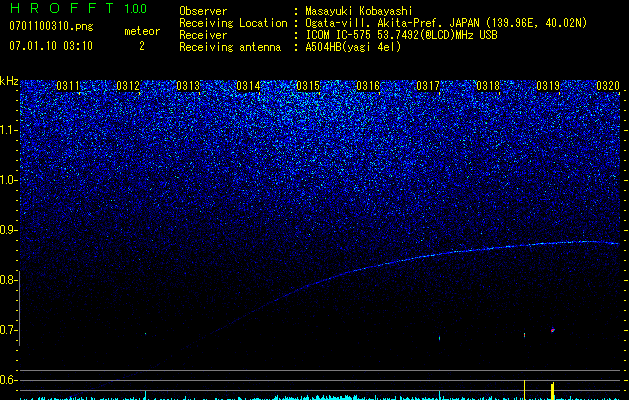Click the Receiver field label

tap(203, 35)
